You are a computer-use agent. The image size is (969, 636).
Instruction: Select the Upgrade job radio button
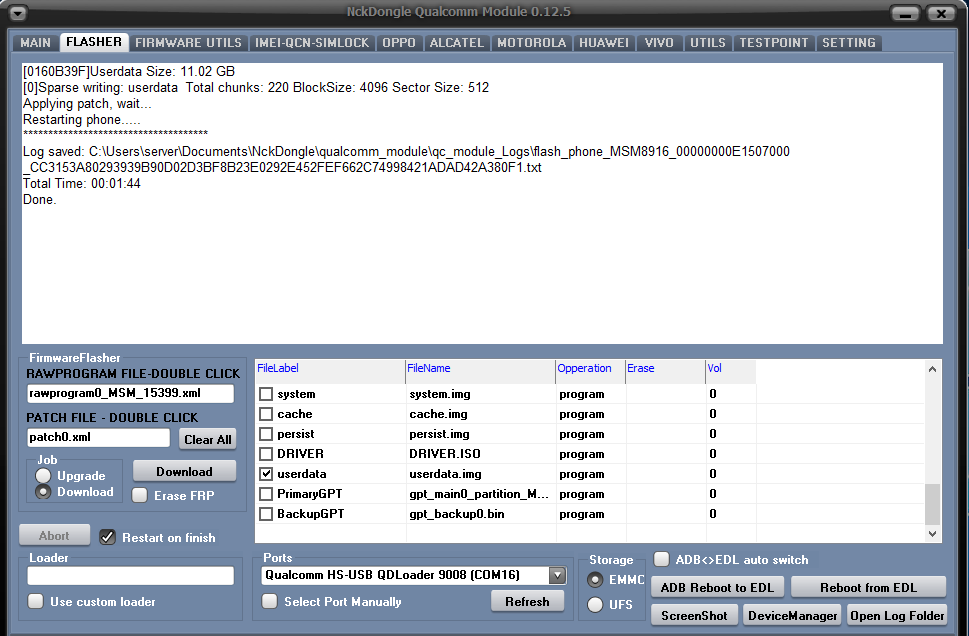click(43, 475)
